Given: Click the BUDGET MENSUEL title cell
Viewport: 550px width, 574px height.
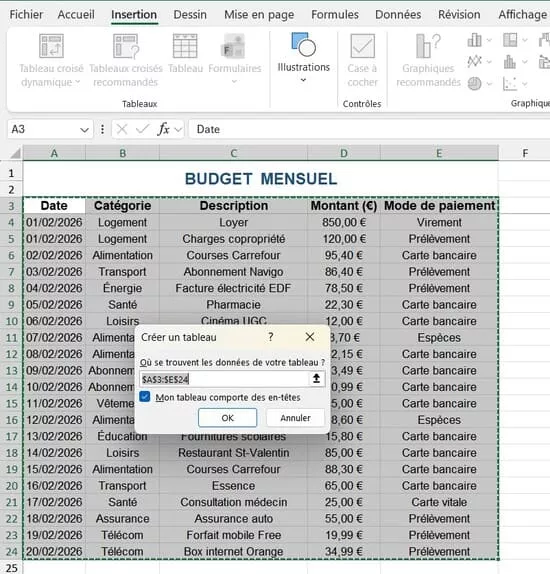Looking at the screenshot, I should tap(261, 179).
